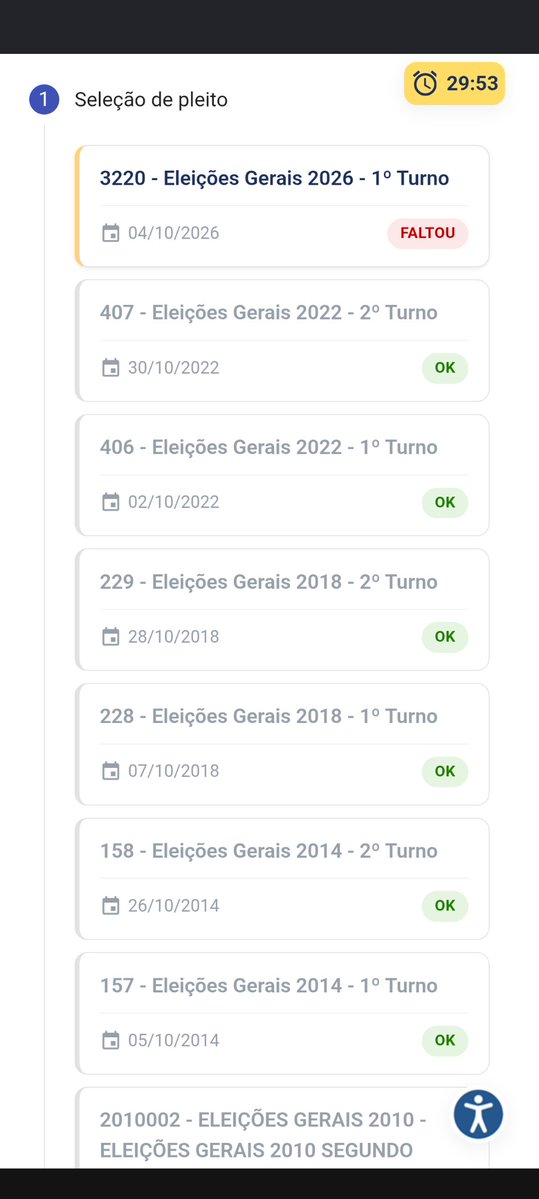Open the accessibility widget icon
Screen dimensions: 539x1199
point(479,1115)
